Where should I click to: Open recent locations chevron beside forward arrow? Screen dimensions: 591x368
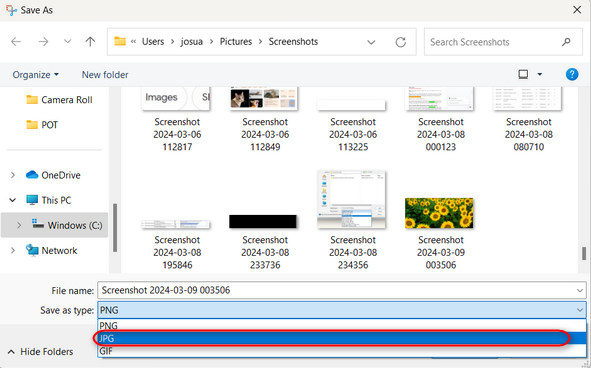point(67,41)
